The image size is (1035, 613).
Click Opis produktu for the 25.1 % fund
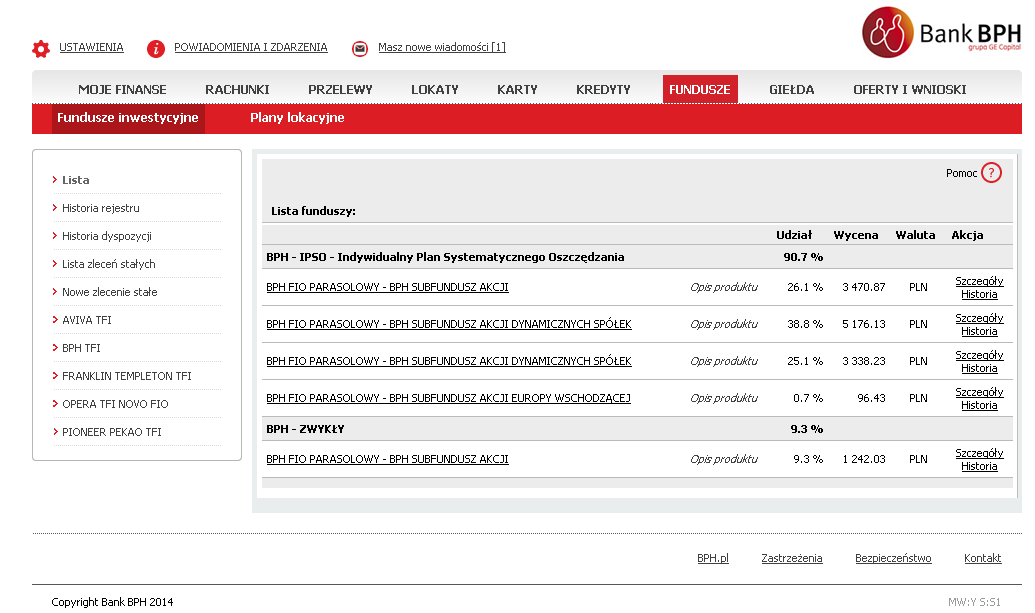tap(723, 361)
